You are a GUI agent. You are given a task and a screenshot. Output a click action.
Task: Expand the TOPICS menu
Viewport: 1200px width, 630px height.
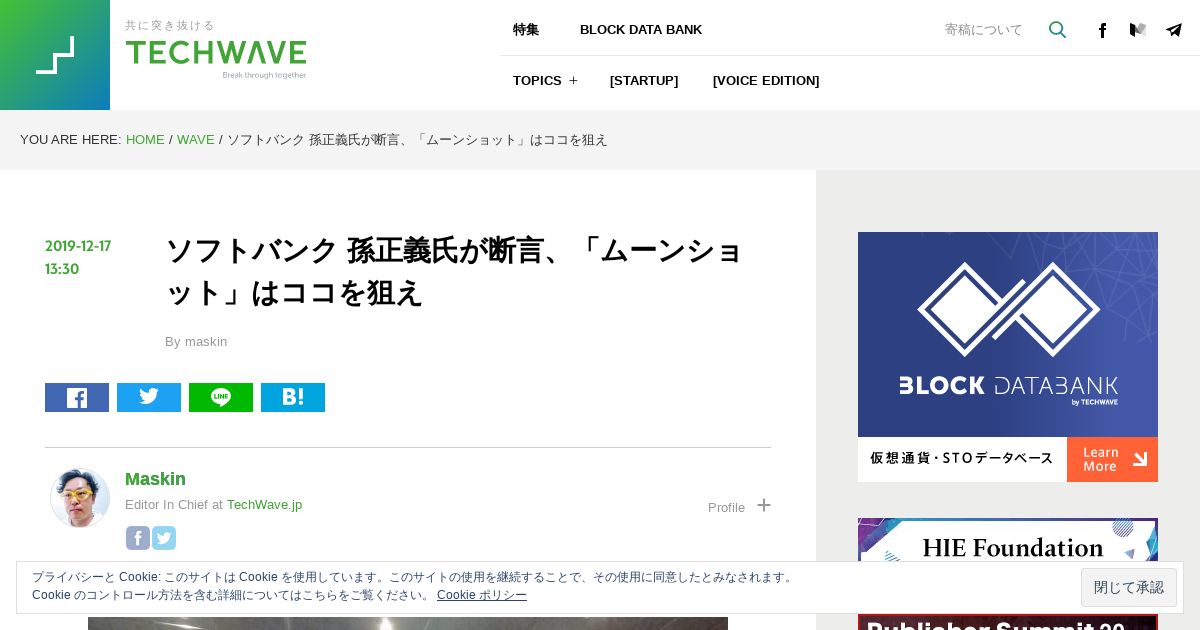545,80
